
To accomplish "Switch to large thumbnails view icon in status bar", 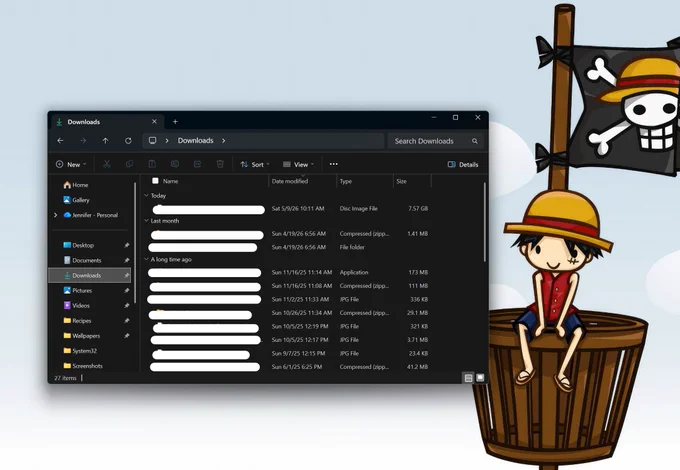I will [480, 378].
